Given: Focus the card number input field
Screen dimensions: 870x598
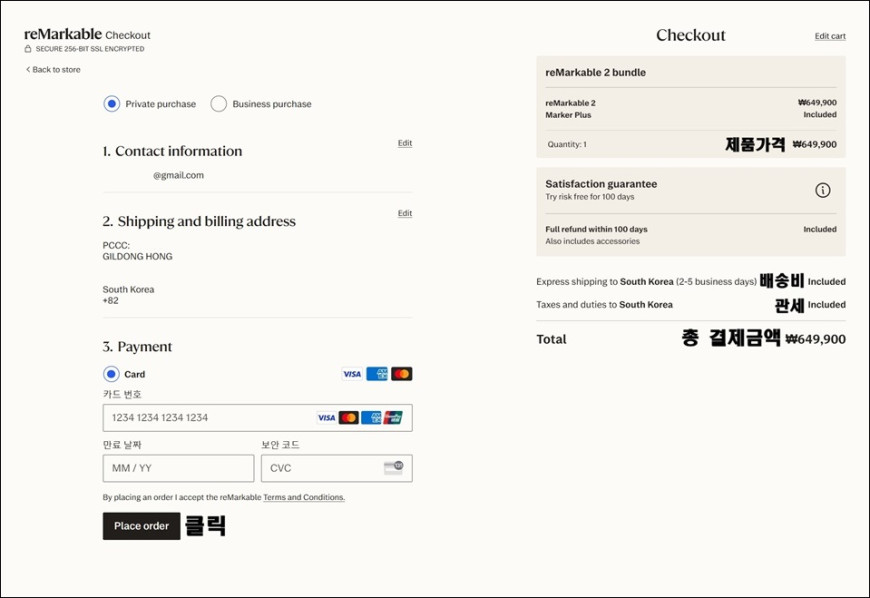Looking at the screenshot, I should click(257, 418).
